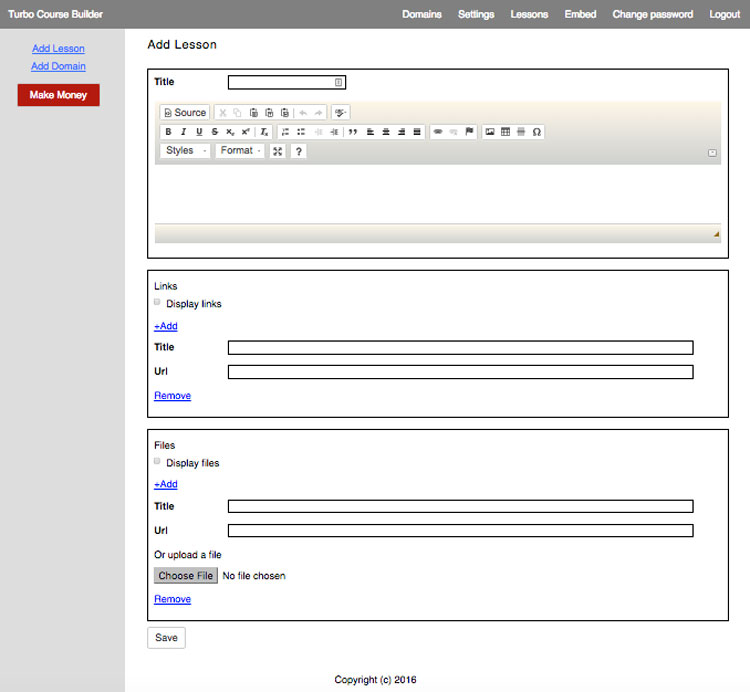Maximize the editor window
The height and width of the screenshot is (692, 750).
click(x=278, y=151)
